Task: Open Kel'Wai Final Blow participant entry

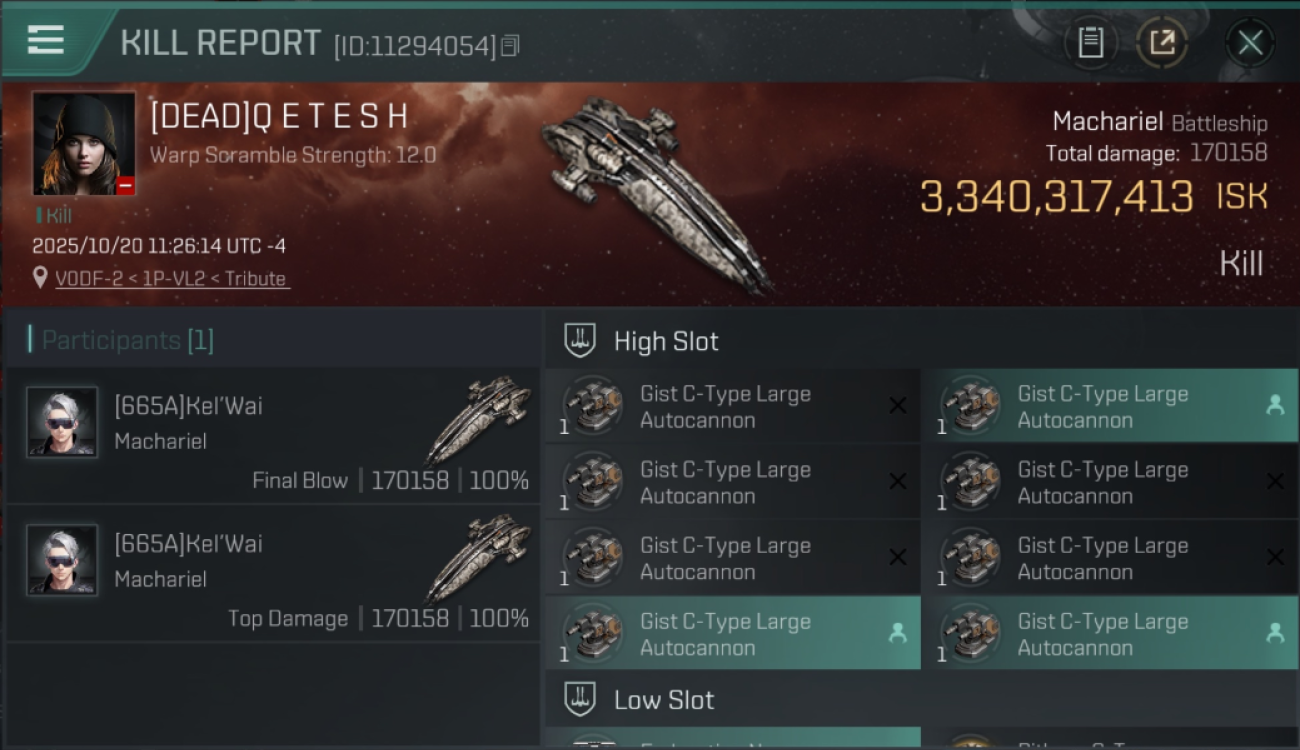Action: 273,436
